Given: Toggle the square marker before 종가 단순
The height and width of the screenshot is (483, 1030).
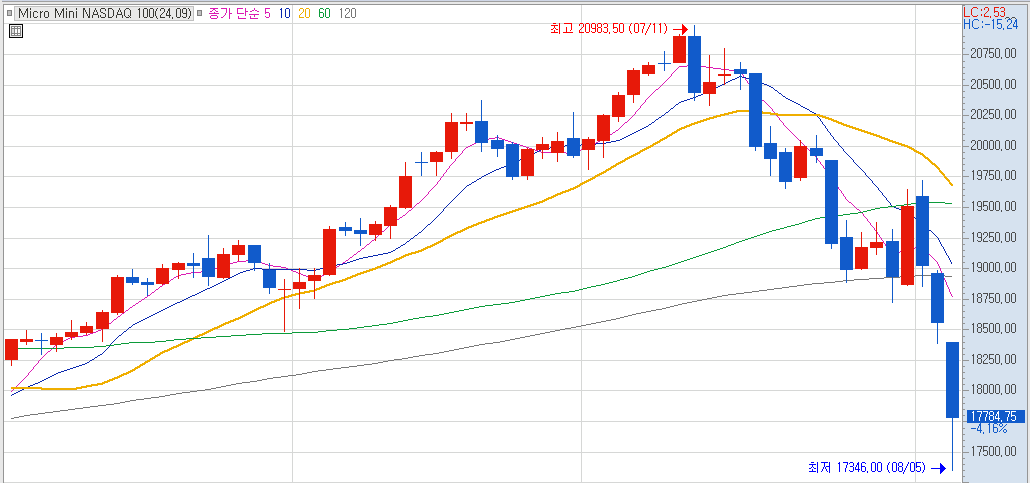Looking at the screenshot, I should (202, 13).
